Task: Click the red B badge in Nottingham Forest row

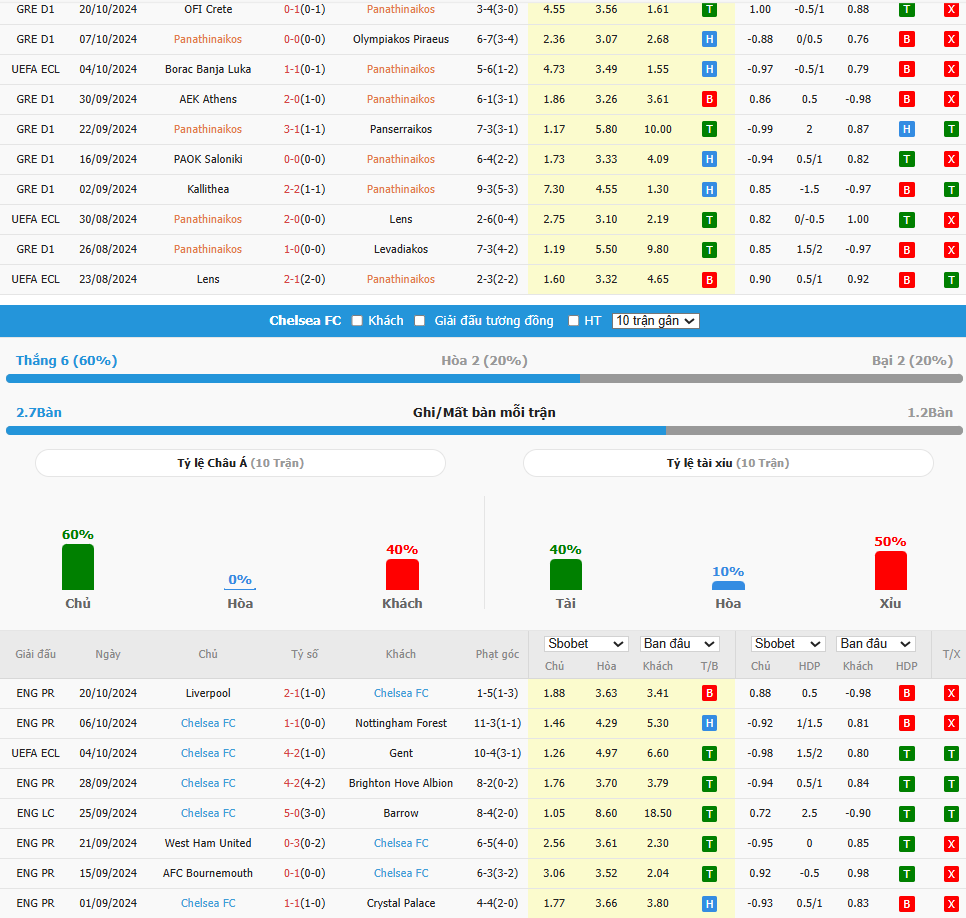Action: click(x=906, y=724)
